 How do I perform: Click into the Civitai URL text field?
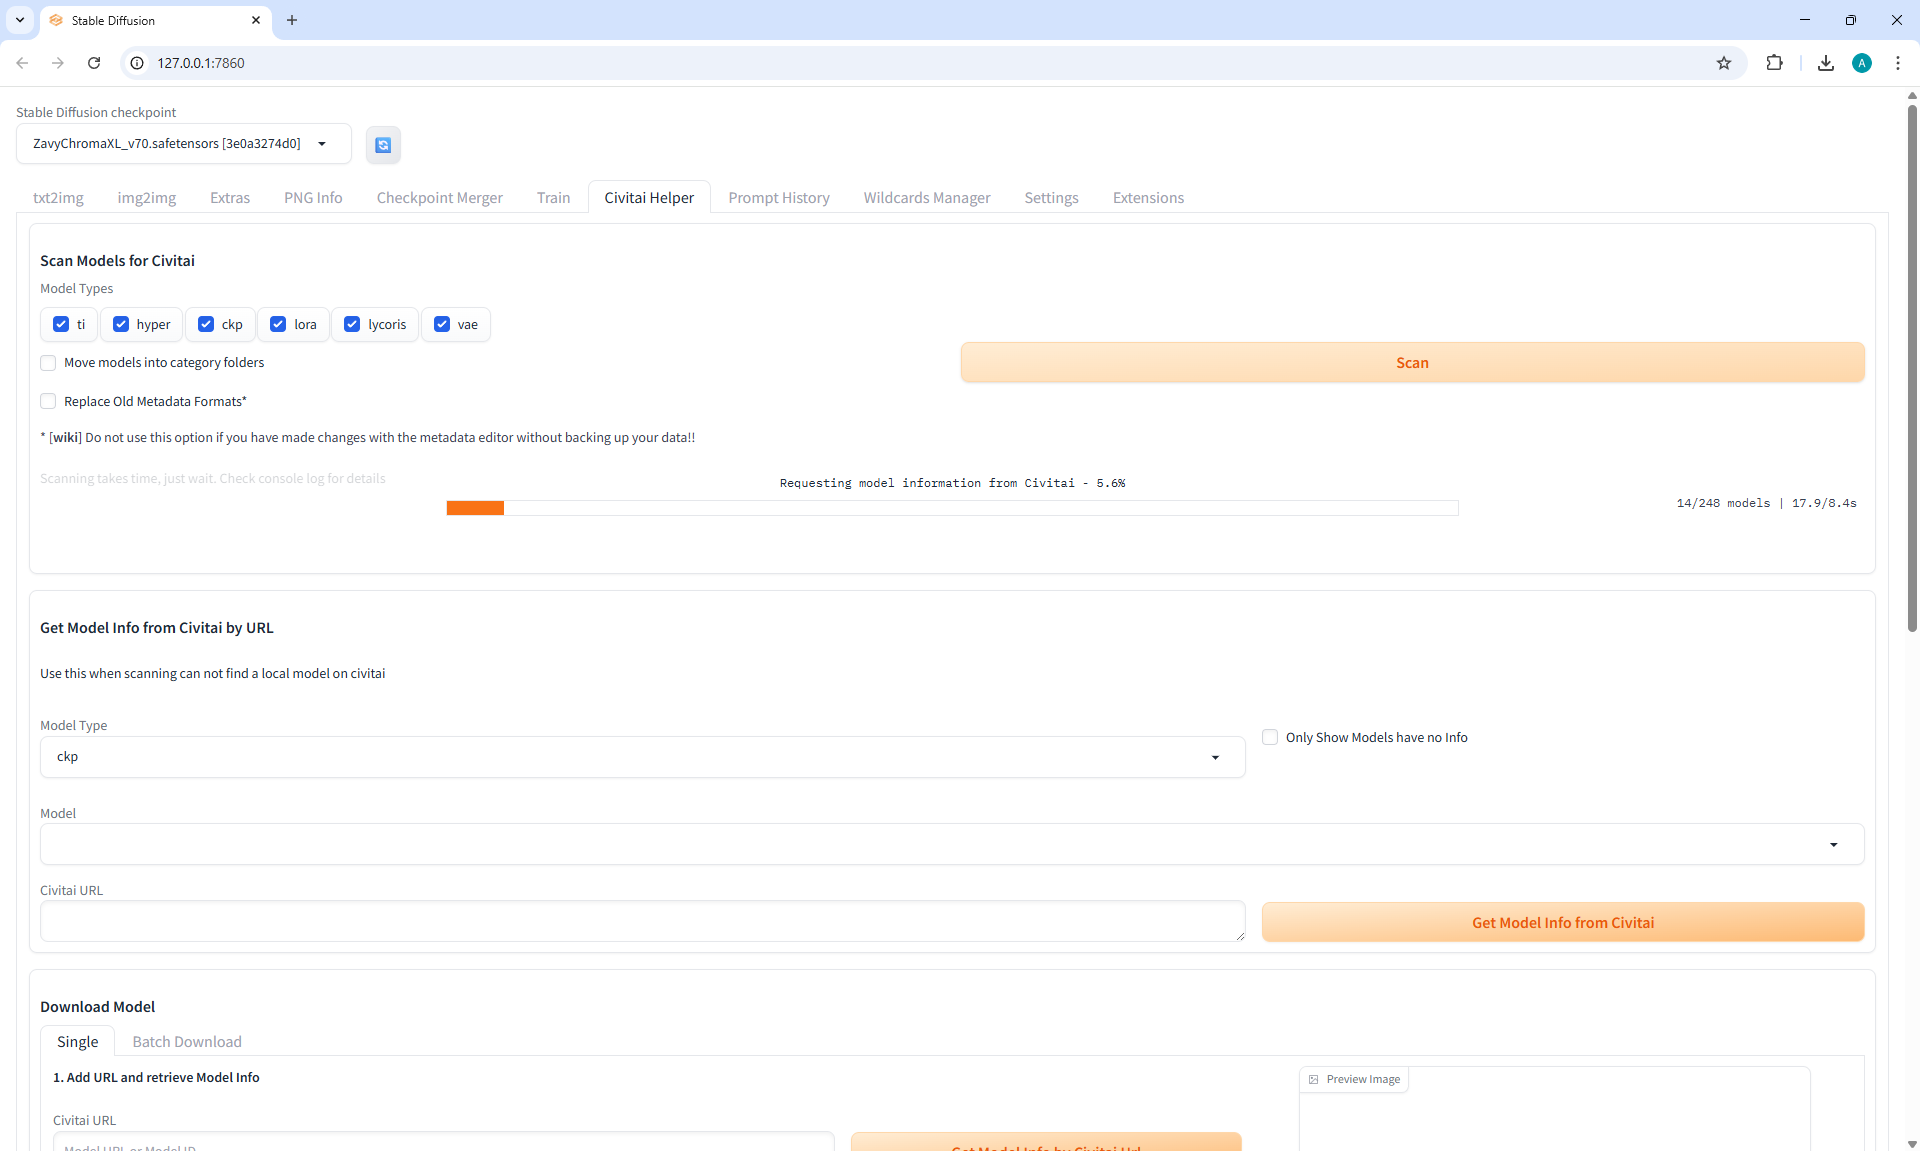(x=642, y=921)
